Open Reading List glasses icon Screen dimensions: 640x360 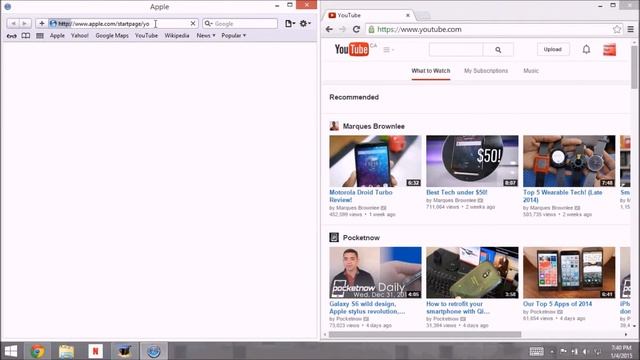(11, 36)
